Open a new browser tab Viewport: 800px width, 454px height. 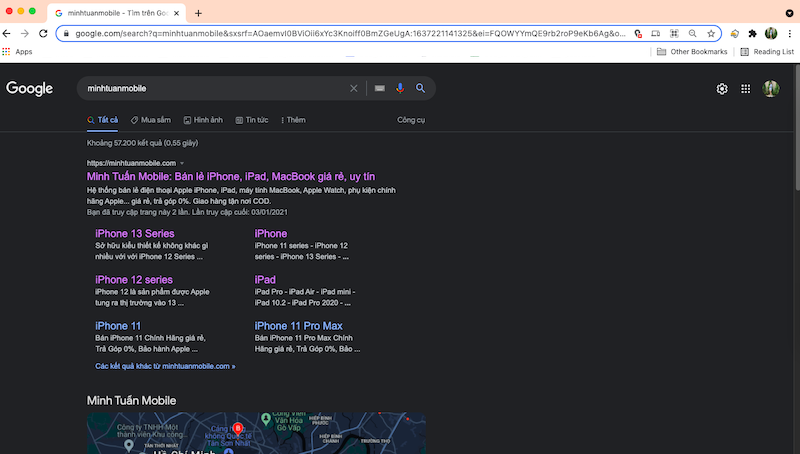198,13
